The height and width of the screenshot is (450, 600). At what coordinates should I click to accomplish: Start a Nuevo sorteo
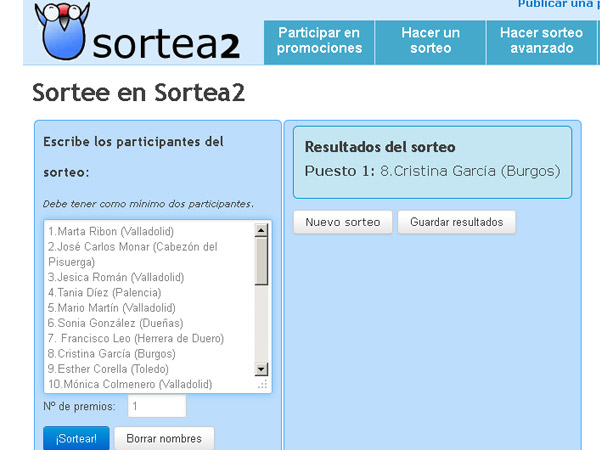[342, 222]
